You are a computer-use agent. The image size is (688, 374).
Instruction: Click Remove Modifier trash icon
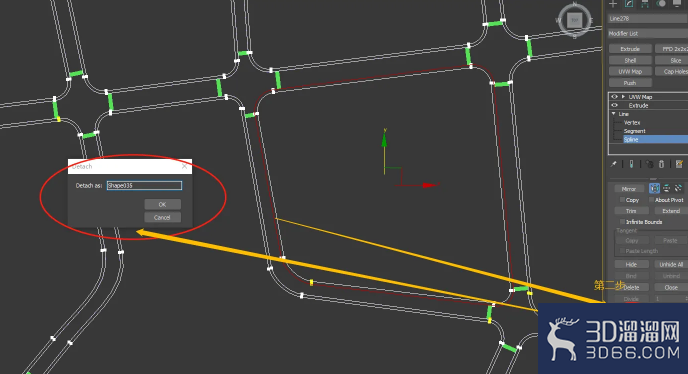[x=662, y=164]
